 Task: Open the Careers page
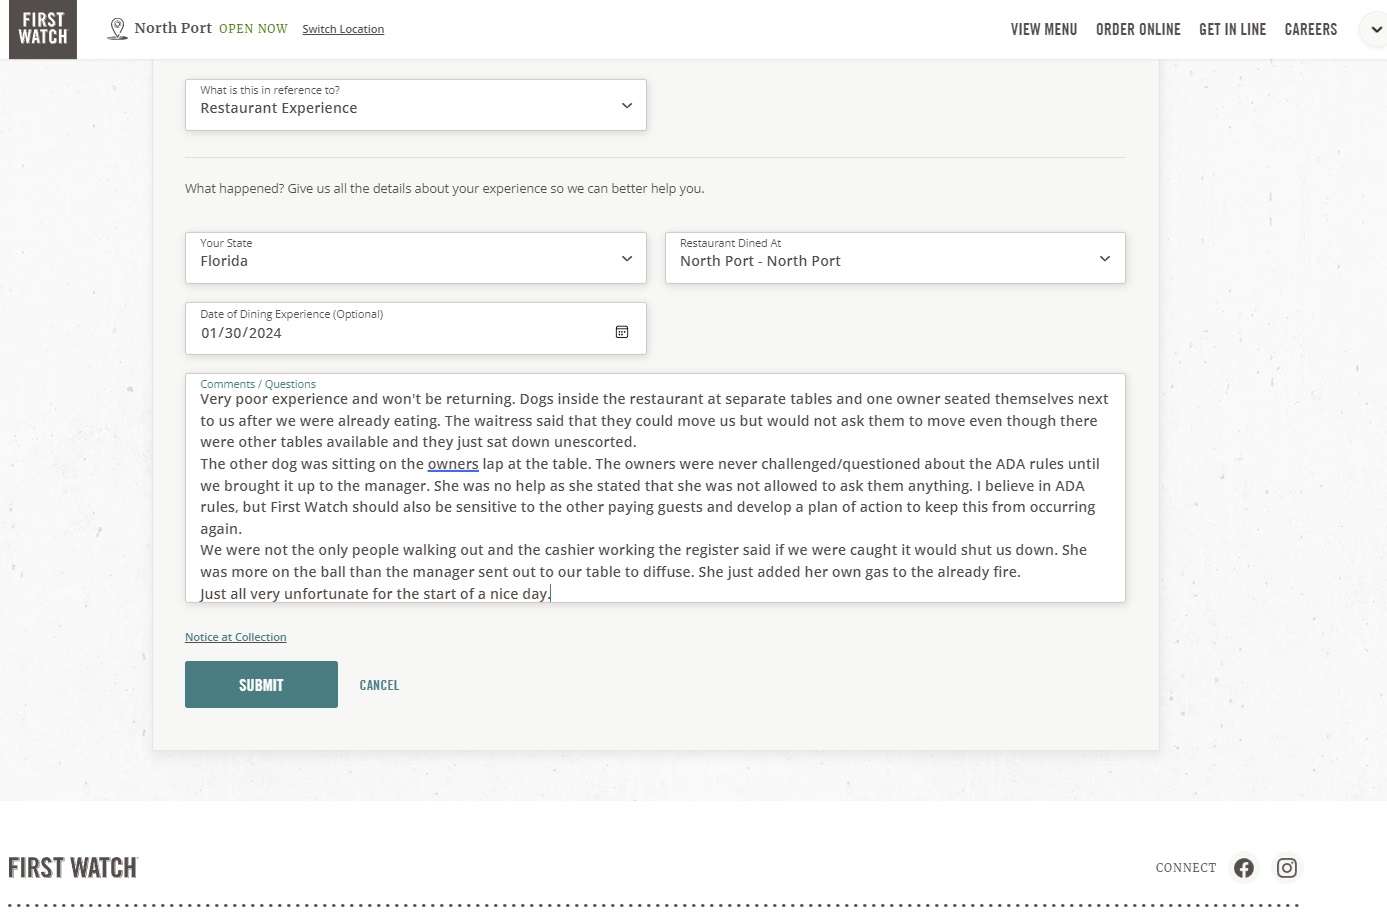1310,30
